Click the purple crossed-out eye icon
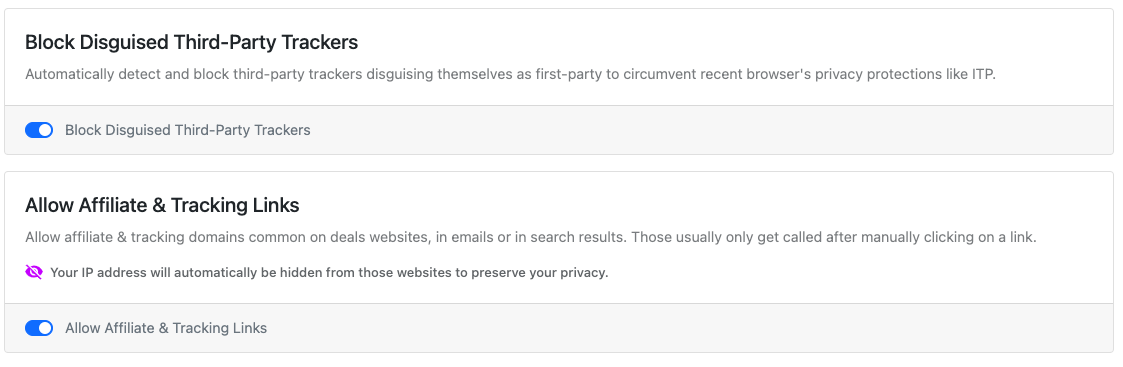The image size is (1123, 367). point(34,272)
